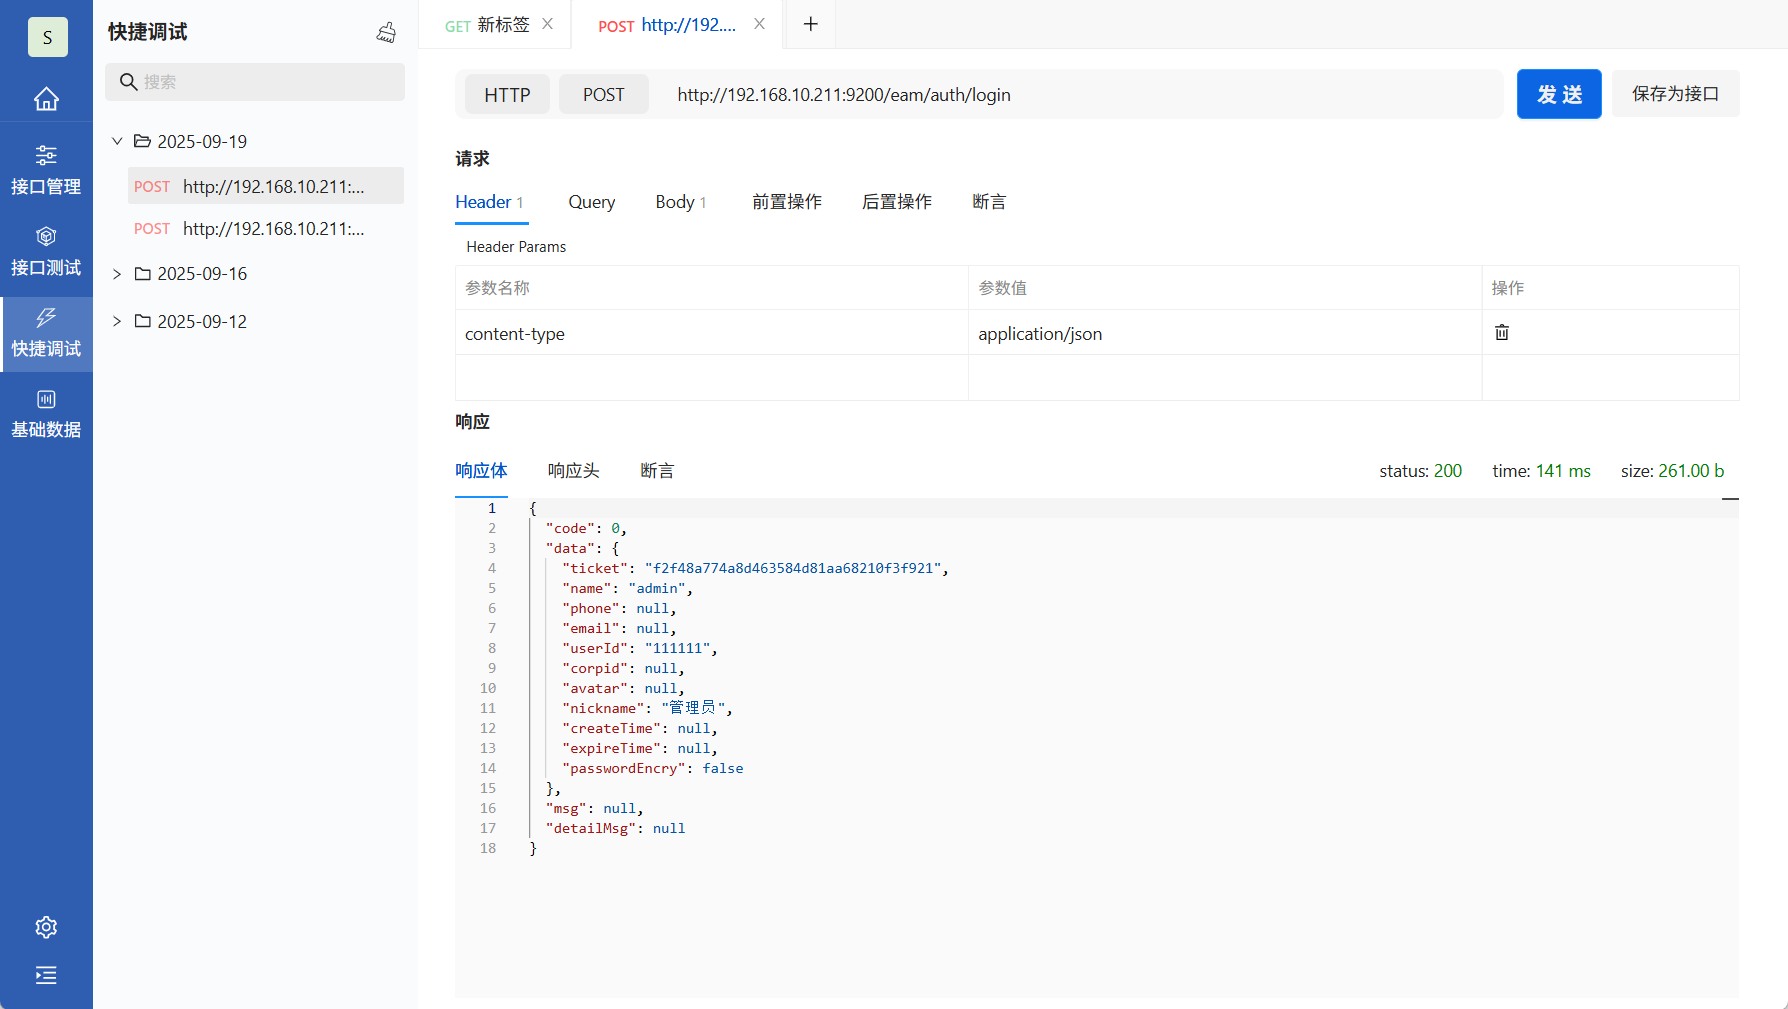Click the 2025-09-16 folder icon
This screenshot has width=1788, height=1009.
point(143,273)
